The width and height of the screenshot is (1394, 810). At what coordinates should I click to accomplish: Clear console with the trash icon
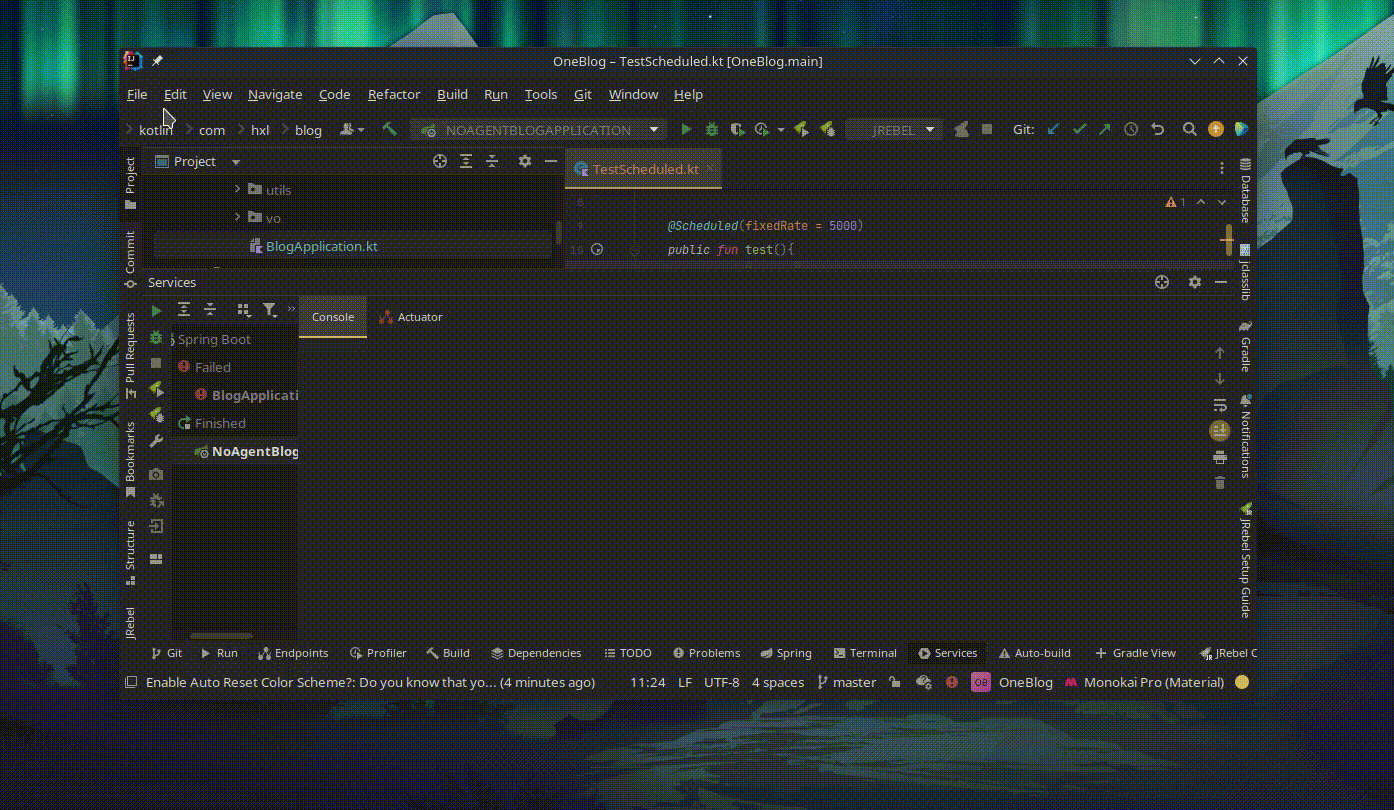(x=1219, y=483)
